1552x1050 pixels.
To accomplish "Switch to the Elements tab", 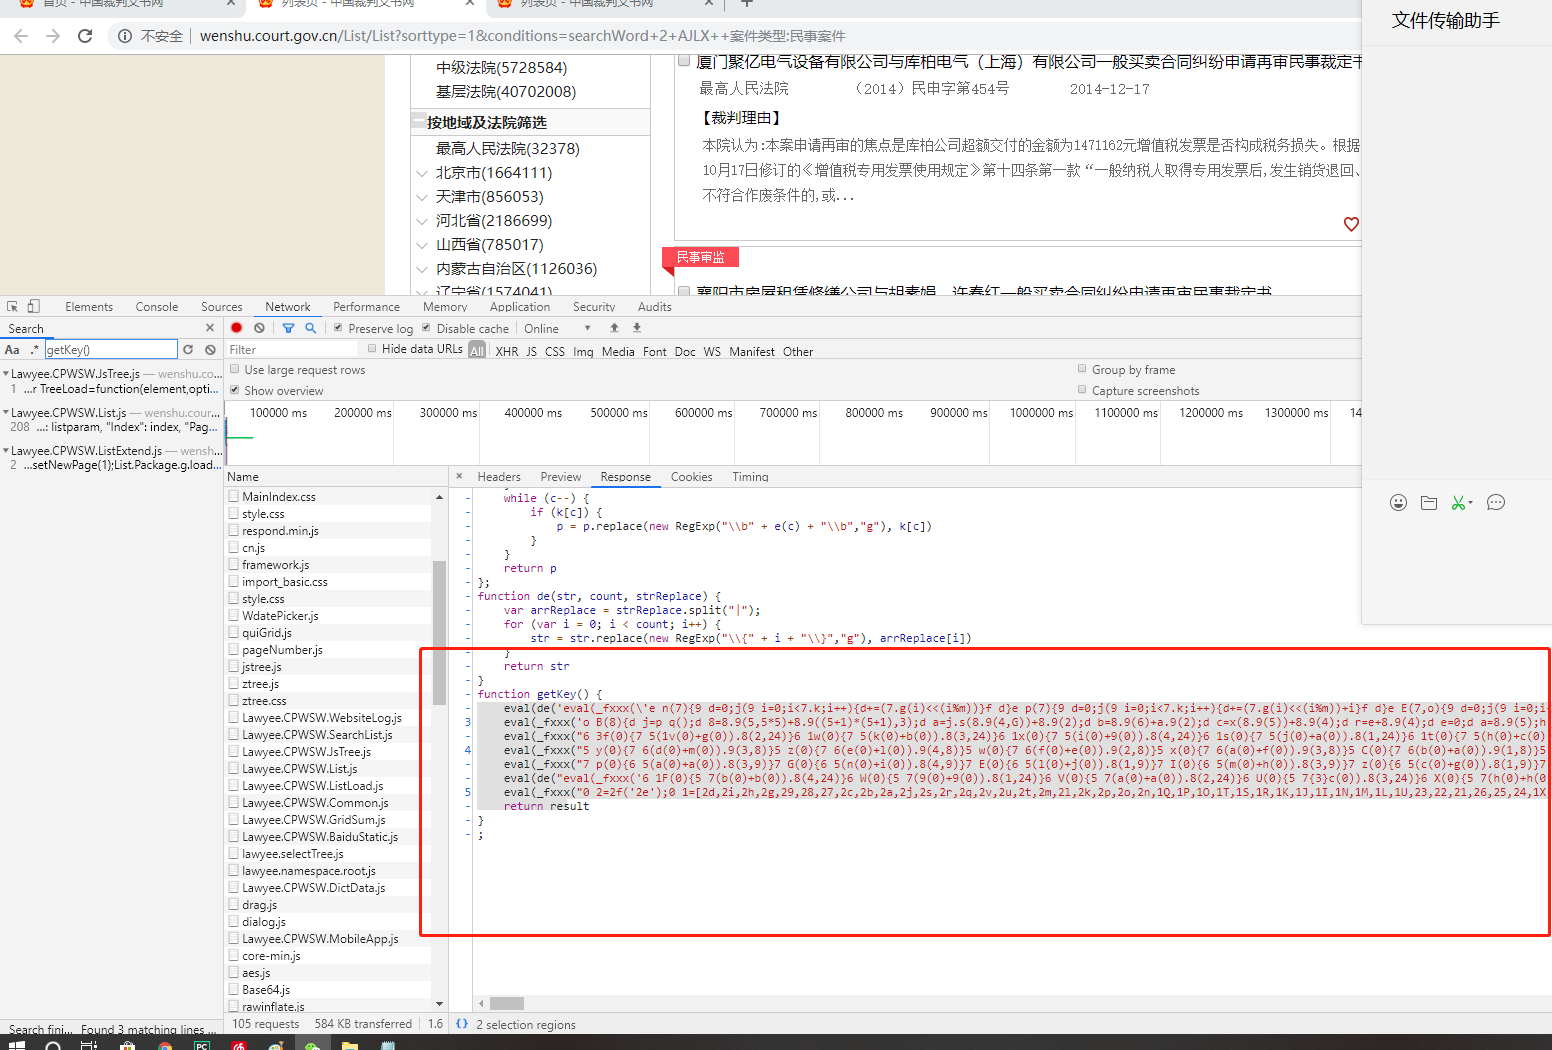I will coord(89,307).
